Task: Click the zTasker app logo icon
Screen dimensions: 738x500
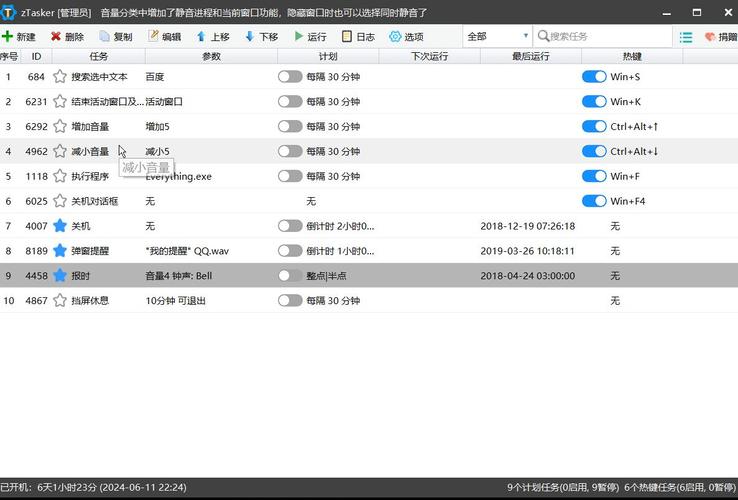Action: 8,12
